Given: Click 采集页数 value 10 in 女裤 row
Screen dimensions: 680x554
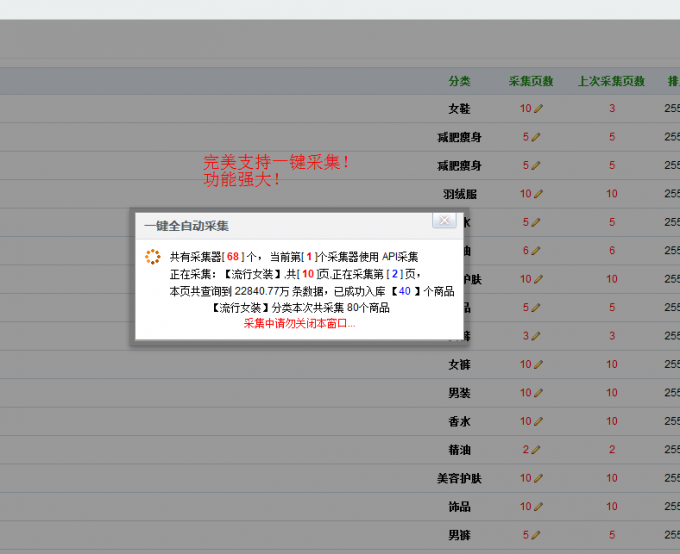Looking at the screenshot, I should [526, 364].
